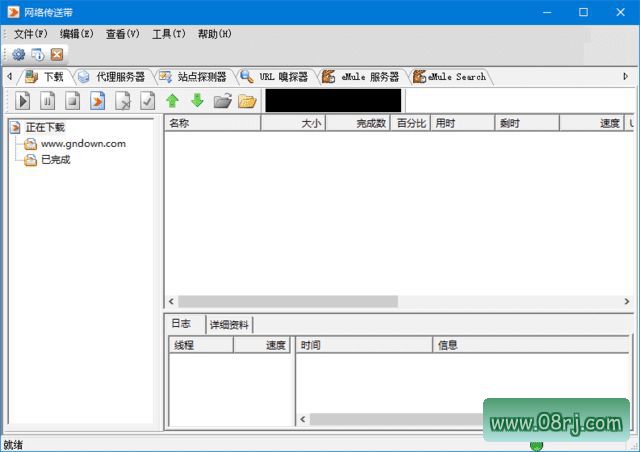Click the 就绪 status bar text
640x452 pixels.
[13, 445]
